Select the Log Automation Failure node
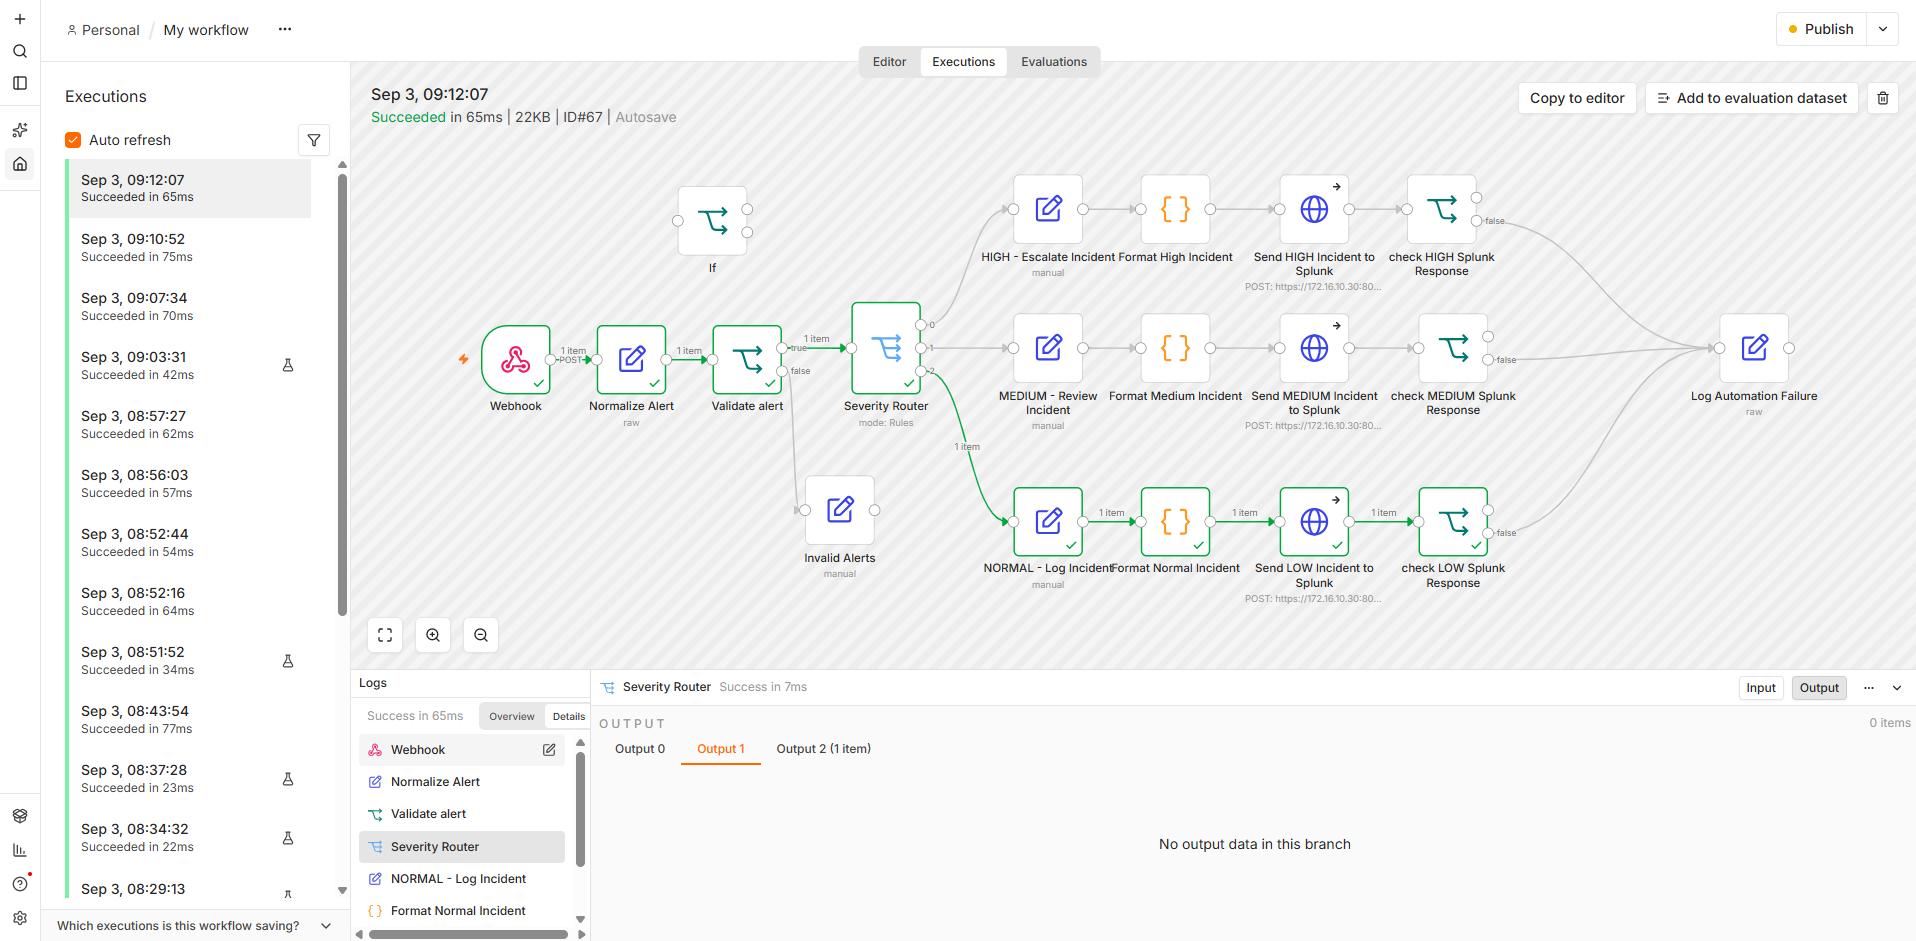This screenshot has width=1916, height=941. (1754, 348)
